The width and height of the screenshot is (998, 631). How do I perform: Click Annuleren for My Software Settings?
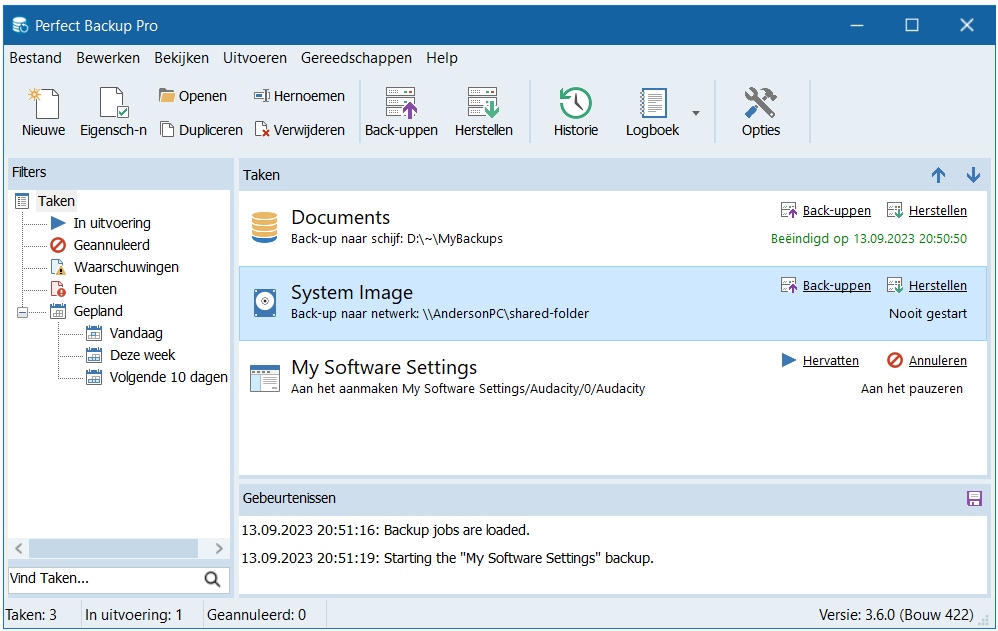937,360
